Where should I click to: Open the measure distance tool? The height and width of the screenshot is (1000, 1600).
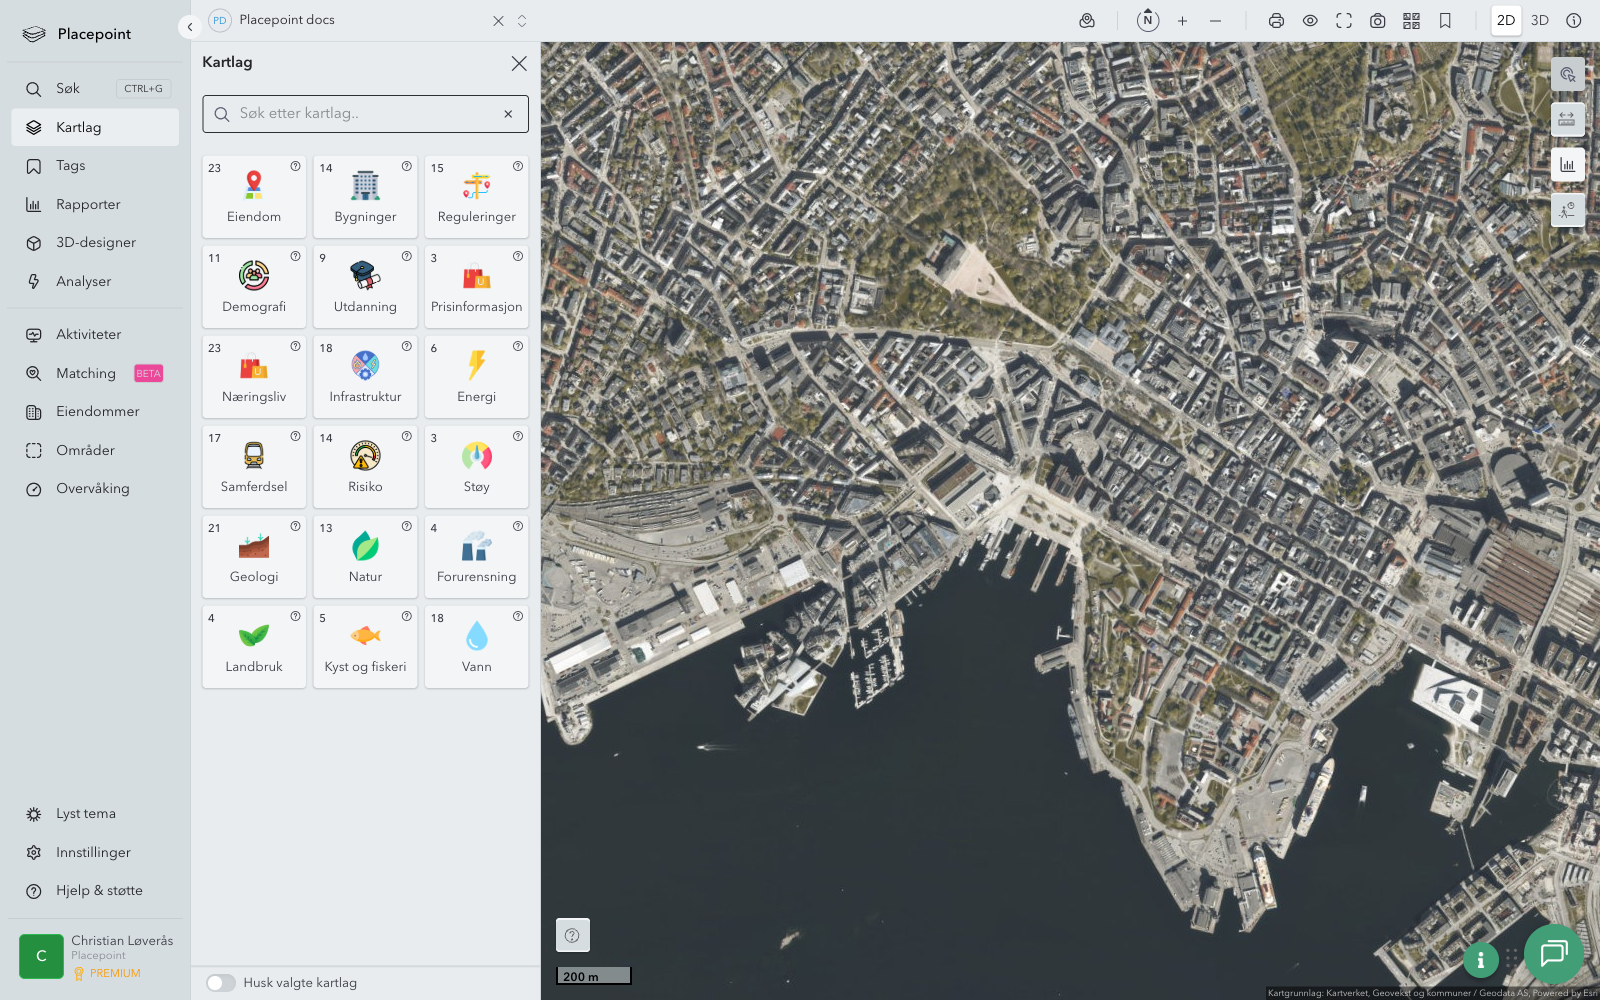[1567, 119]
